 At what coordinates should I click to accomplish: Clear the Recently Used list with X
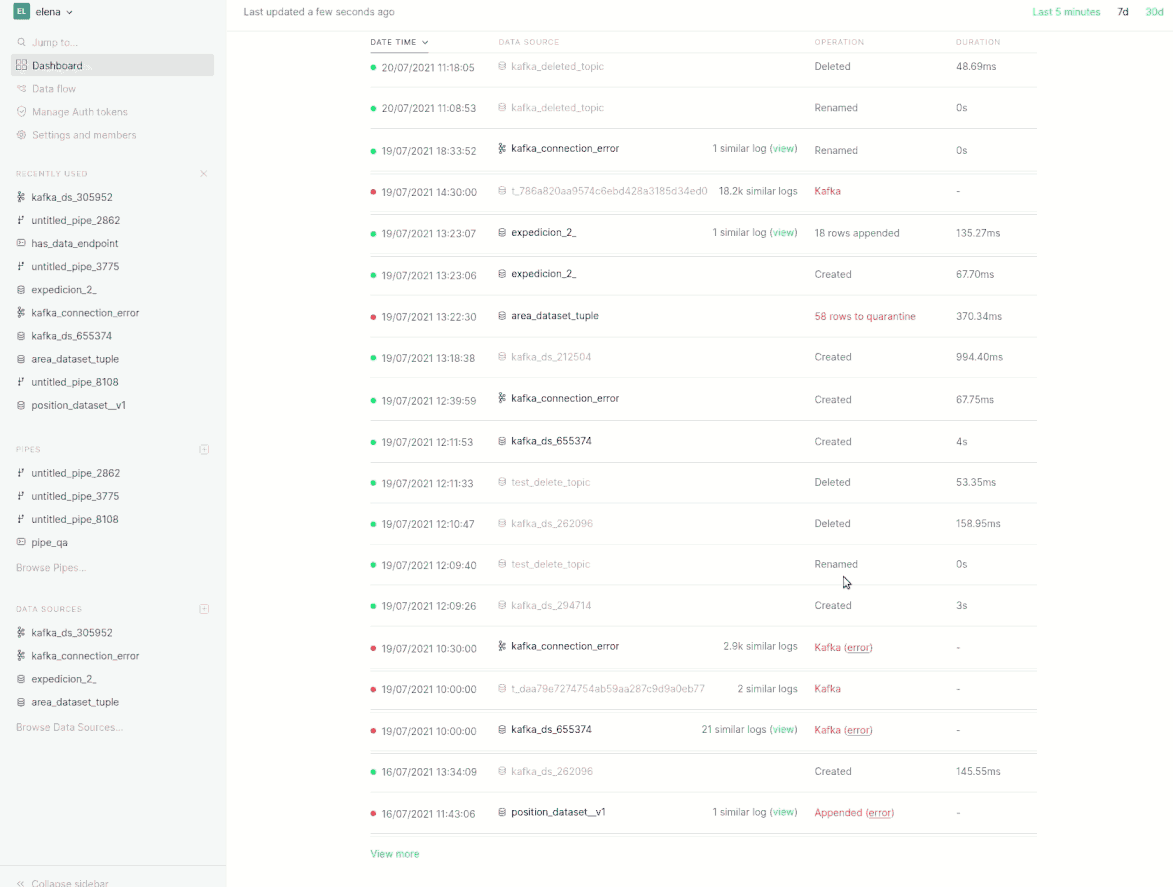(204, 174)
